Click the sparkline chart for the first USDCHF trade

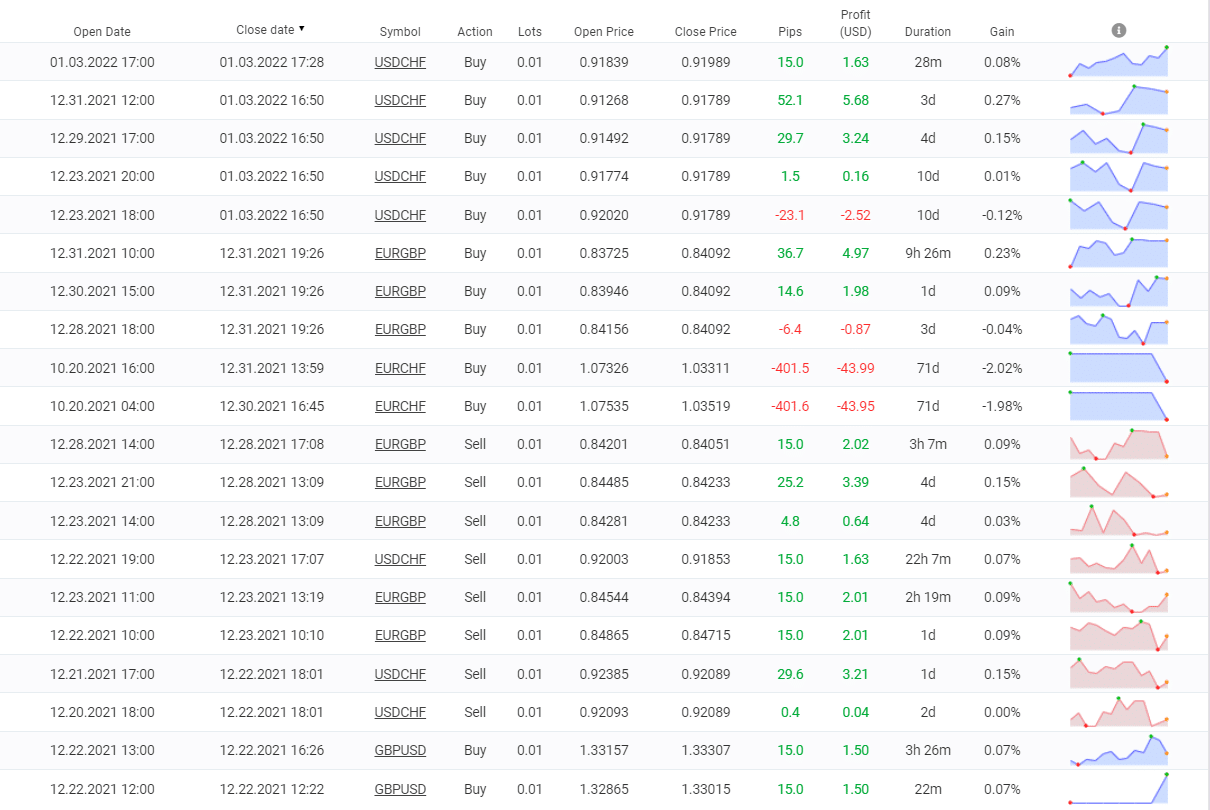(x=1118, y=62)
